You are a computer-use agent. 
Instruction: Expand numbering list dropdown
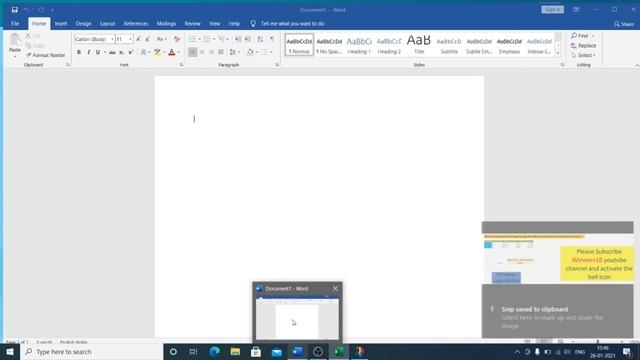click(x=214, y=39)
